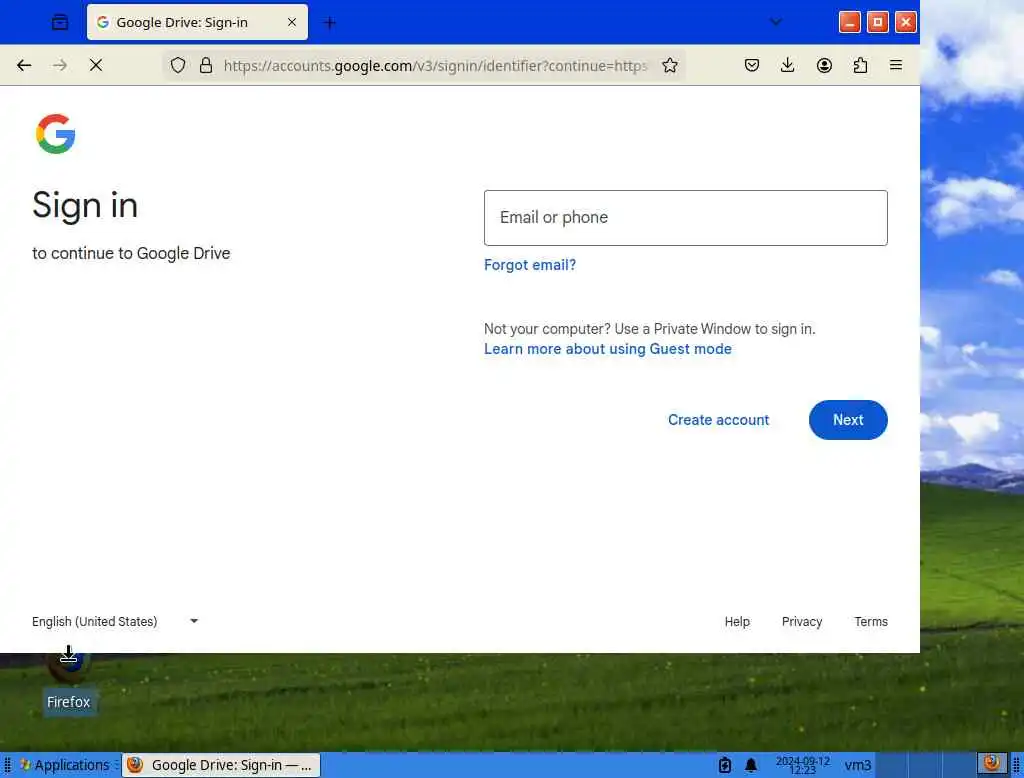Viewport: 1024px width, 778px height.
Task: Open notifications bell in system tray
Action: click(x=751, y=765)
